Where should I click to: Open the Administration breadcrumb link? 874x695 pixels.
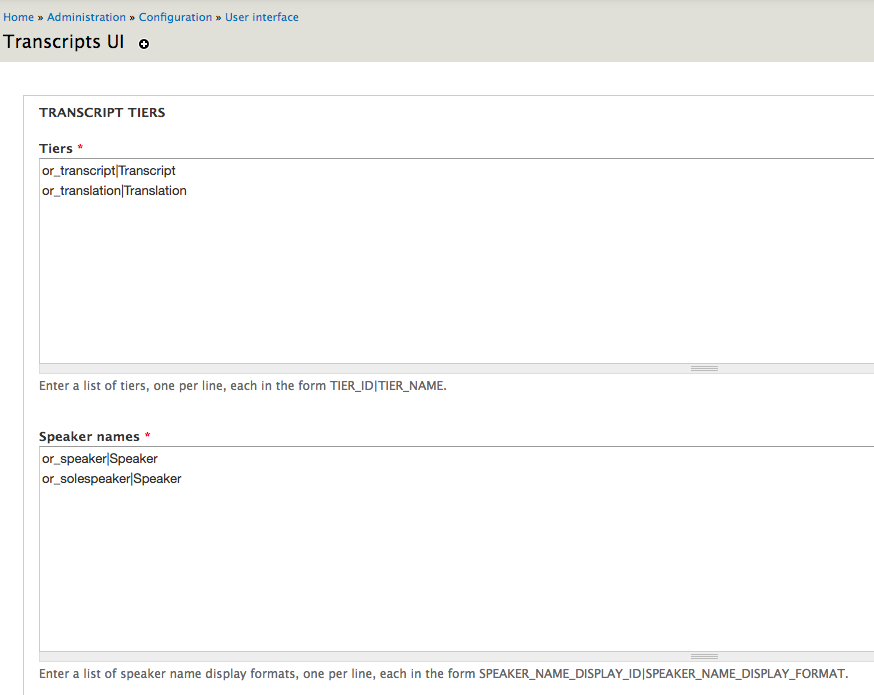click(86, 17)
